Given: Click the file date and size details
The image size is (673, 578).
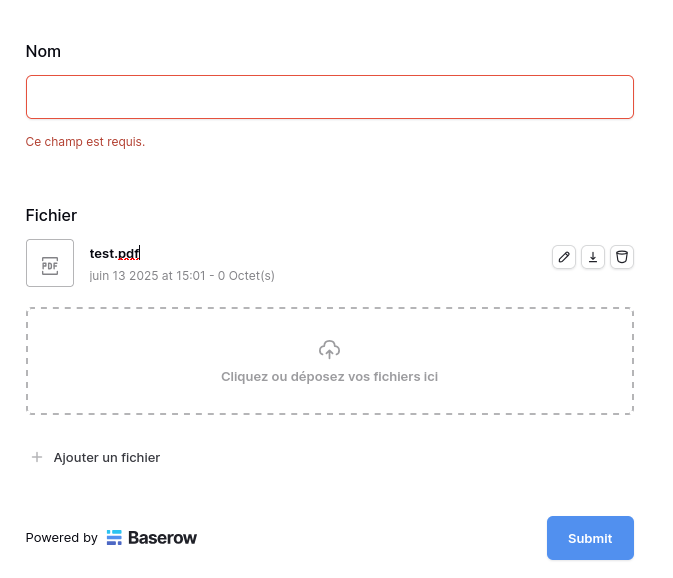Looking at the screenshot, I should coord(182,275).
